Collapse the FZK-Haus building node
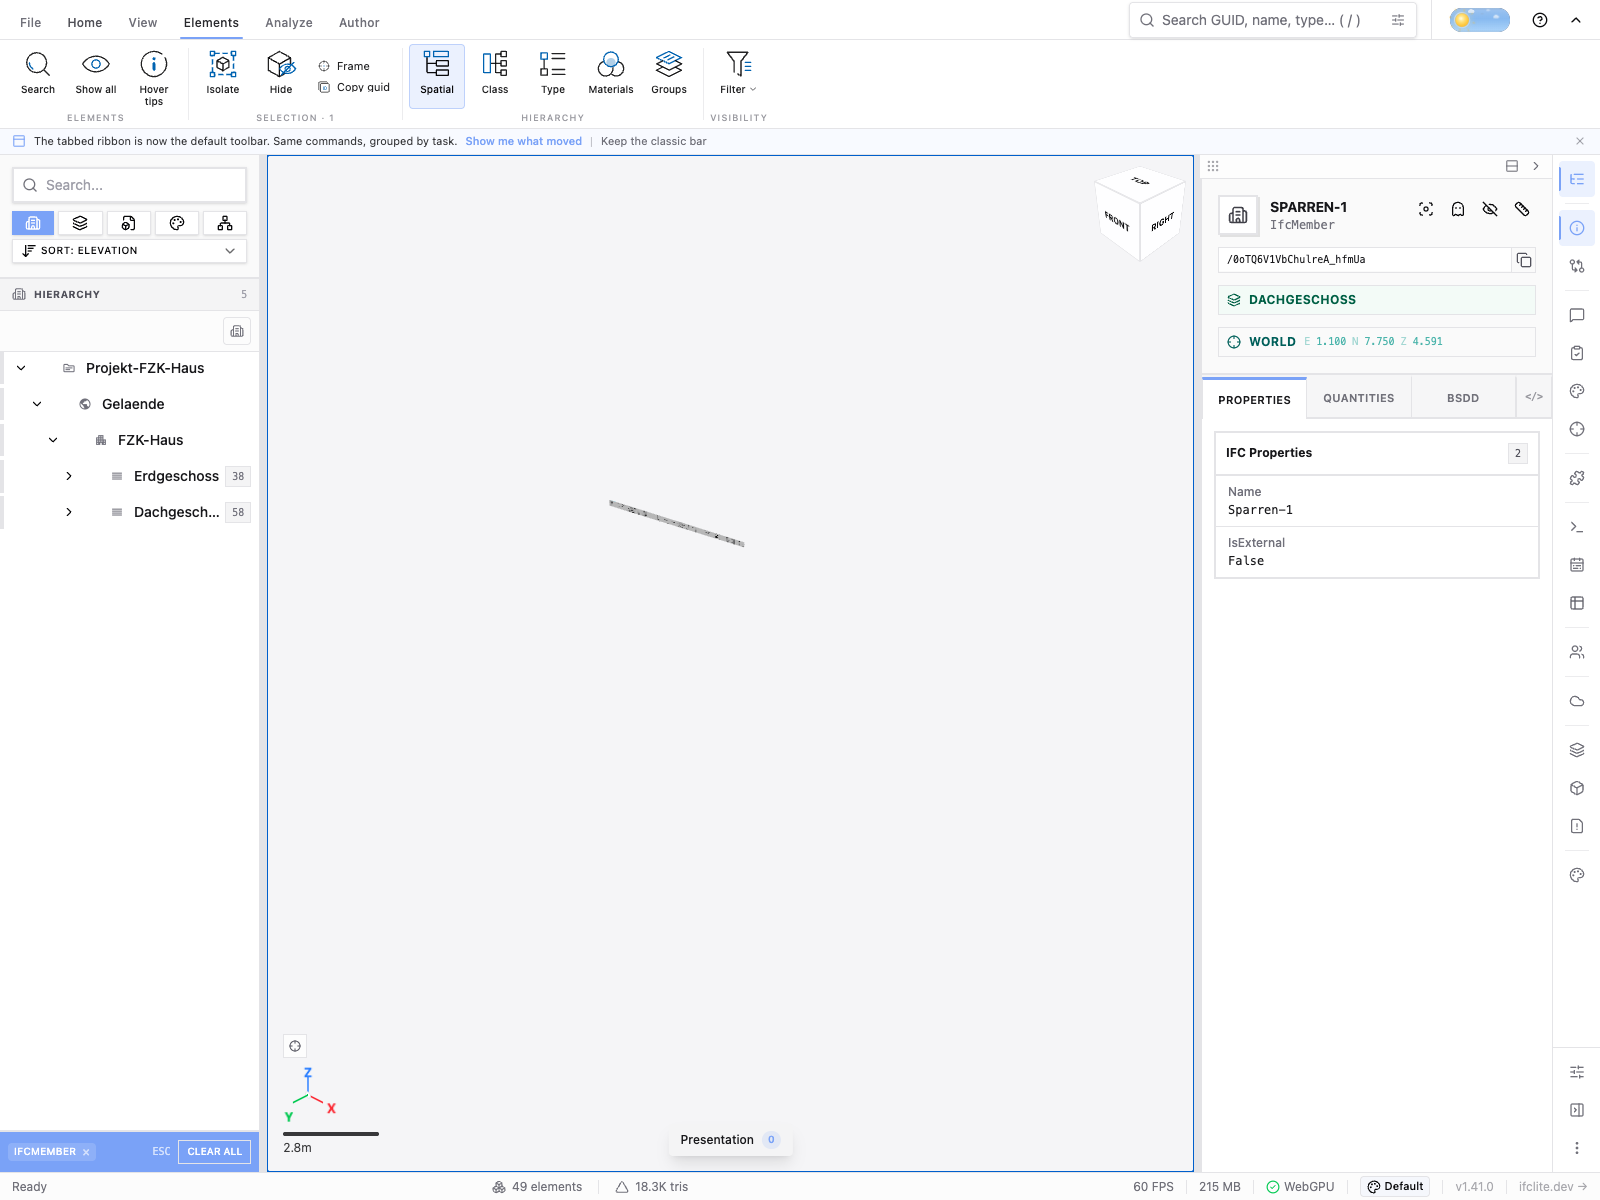 [53, 440]
